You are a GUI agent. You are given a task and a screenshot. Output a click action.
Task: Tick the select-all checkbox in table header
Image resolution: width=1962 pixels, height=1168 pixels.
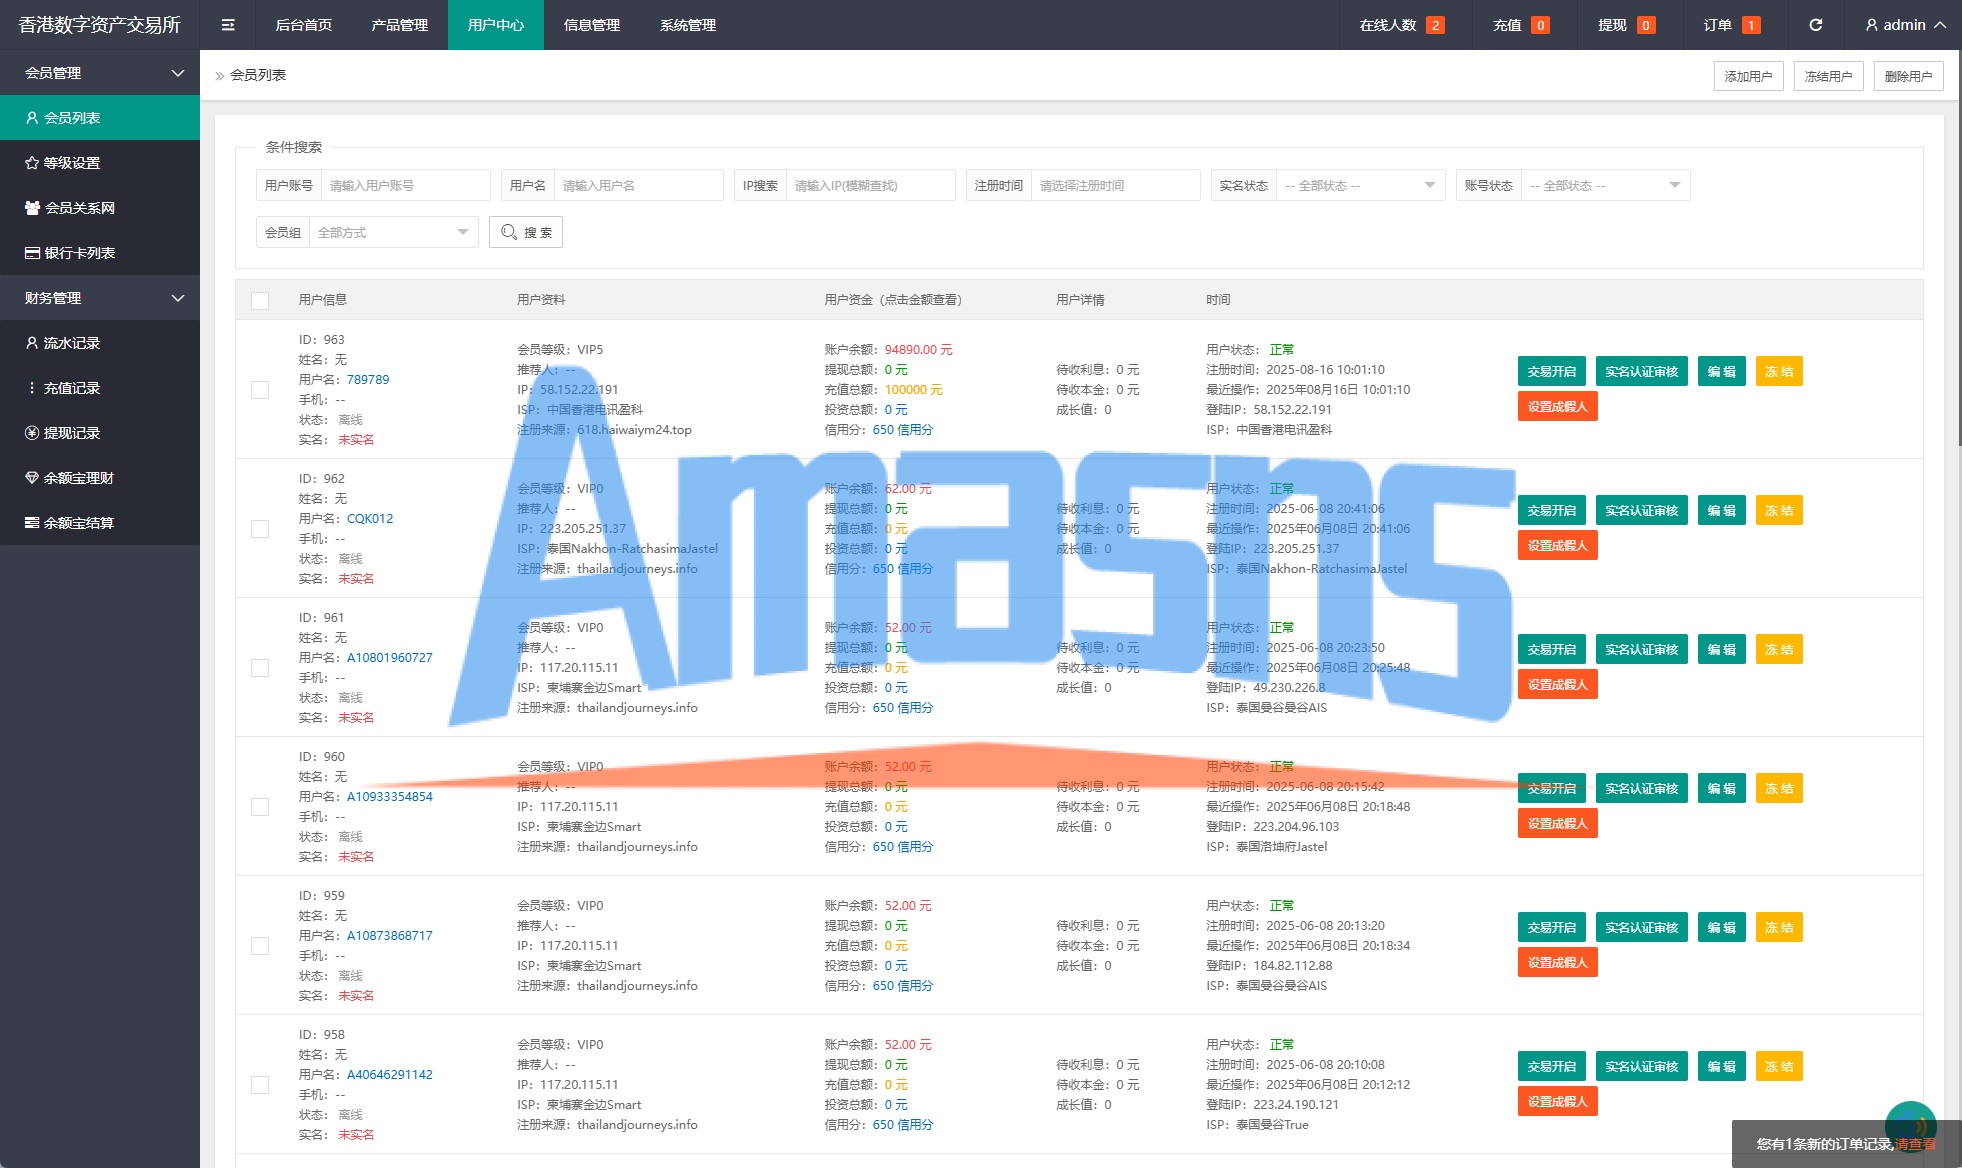pos(260,300)
